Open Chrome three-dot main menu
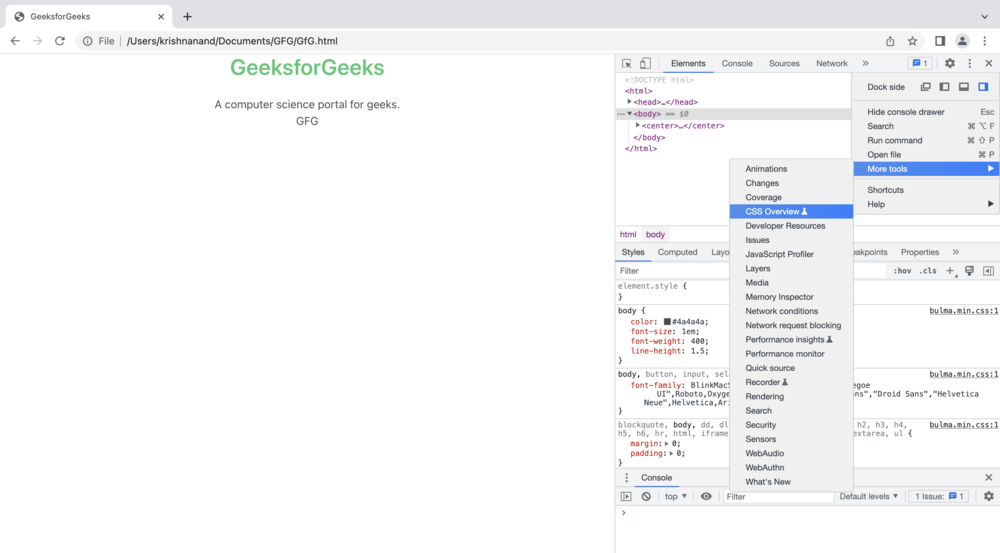The width and height of the screenshot is (1000, 553). (x=985, y=41)
